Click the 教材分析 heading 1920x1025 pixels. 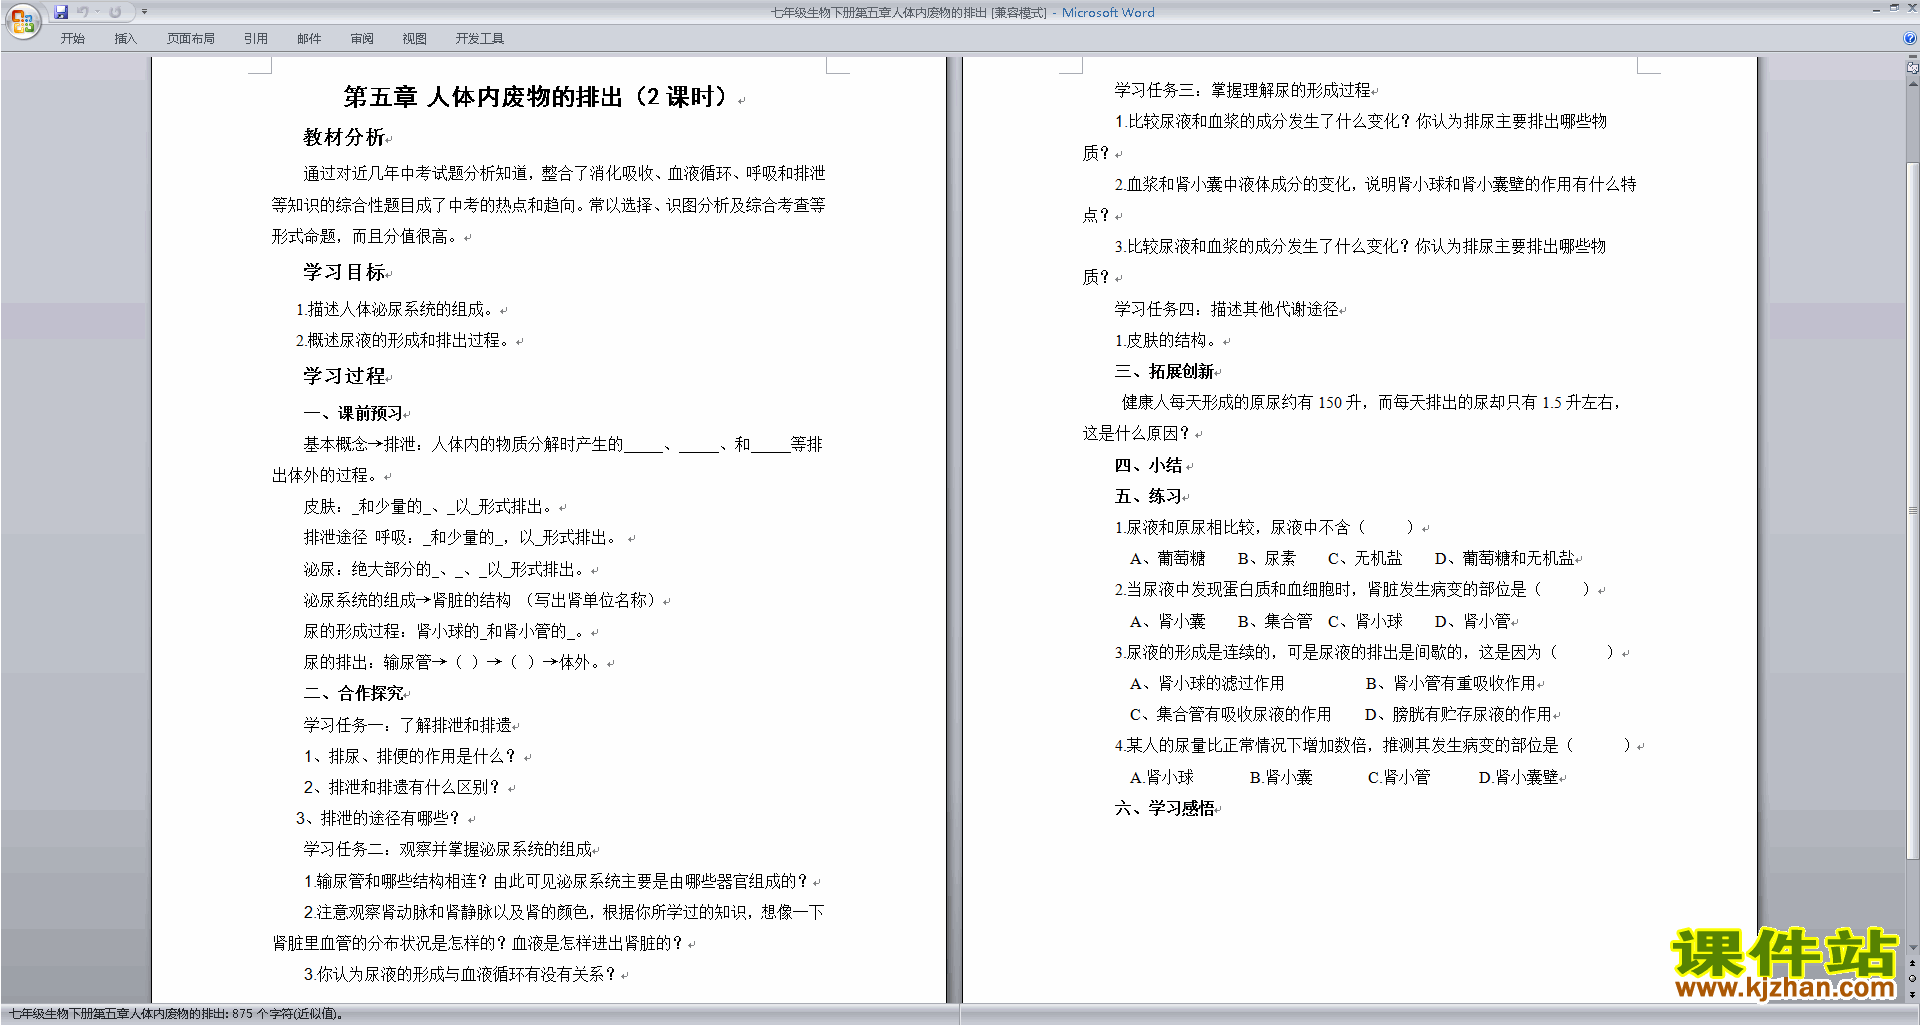coord(344,137)
